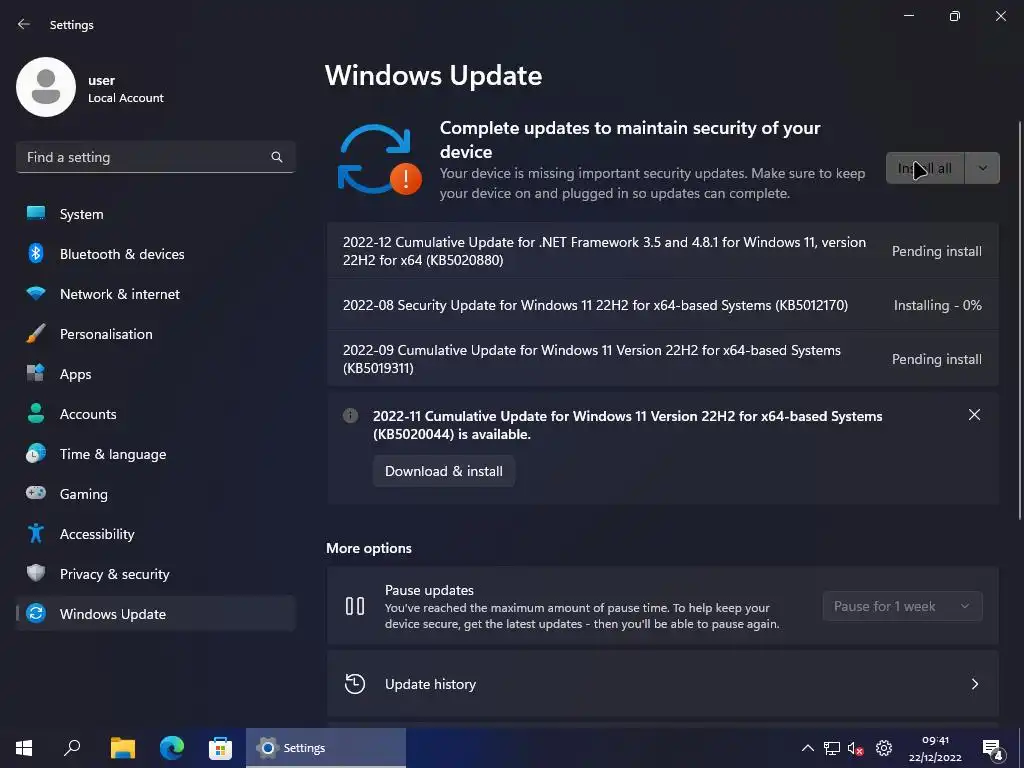Go back with the Settings back arrow
The width and height of the screenshot is (1024, 768).
[24, 24]
